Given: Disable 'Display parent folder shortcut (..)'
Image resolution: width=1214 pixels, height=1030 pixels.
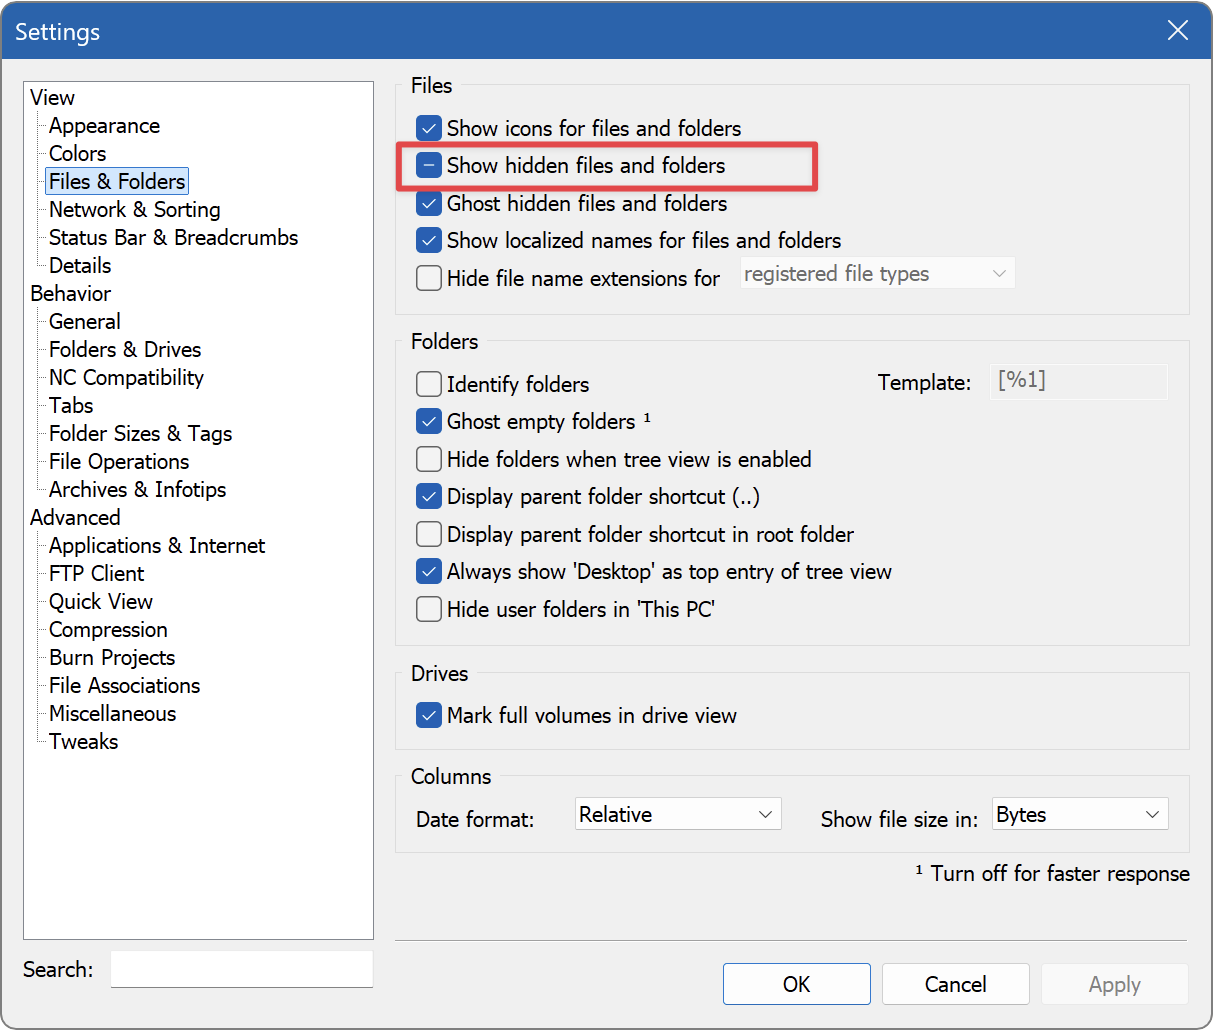Looking at the screenshot, I should [x=429, y=496].
